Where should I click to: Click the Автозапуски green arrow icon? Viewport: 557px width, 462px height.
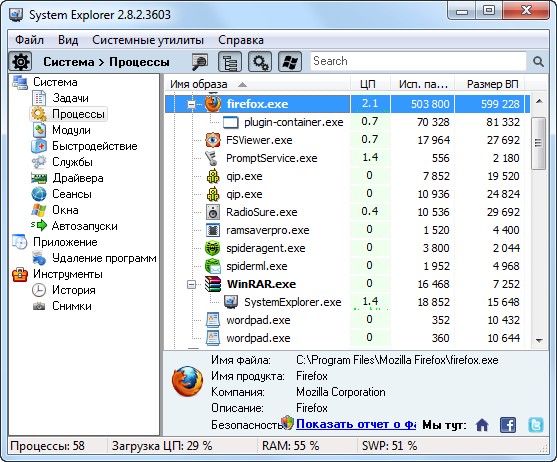39,225
